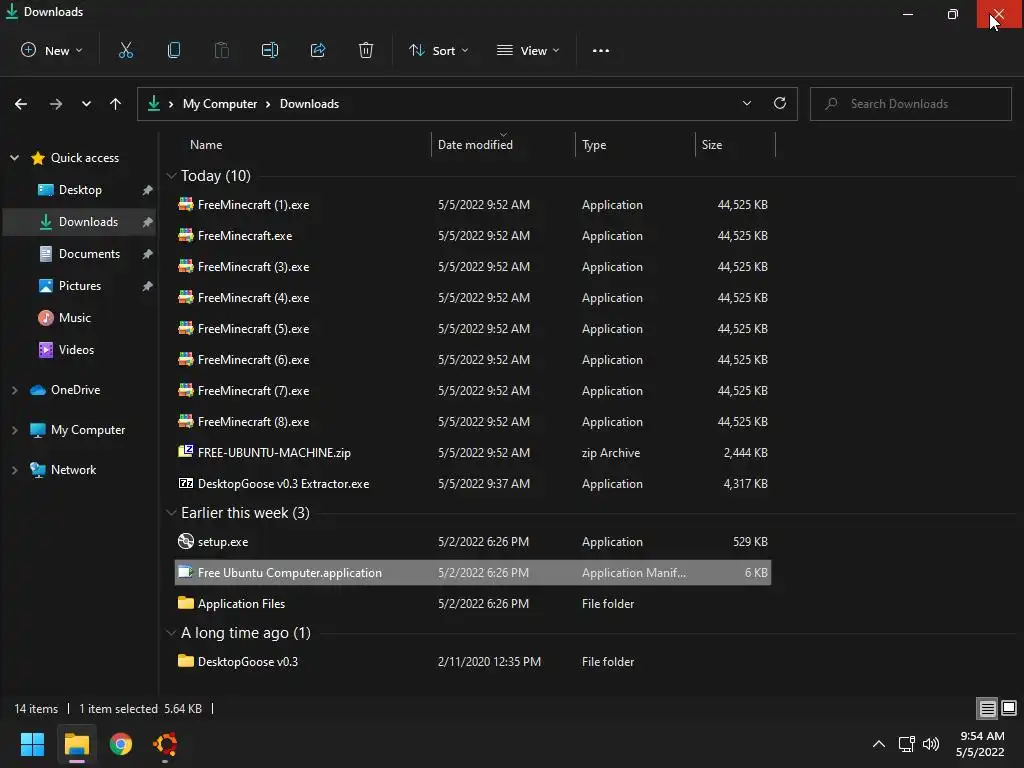1024x768 pixels.
Task: Open volume speaker tray icon
Action: click(931, 744)
